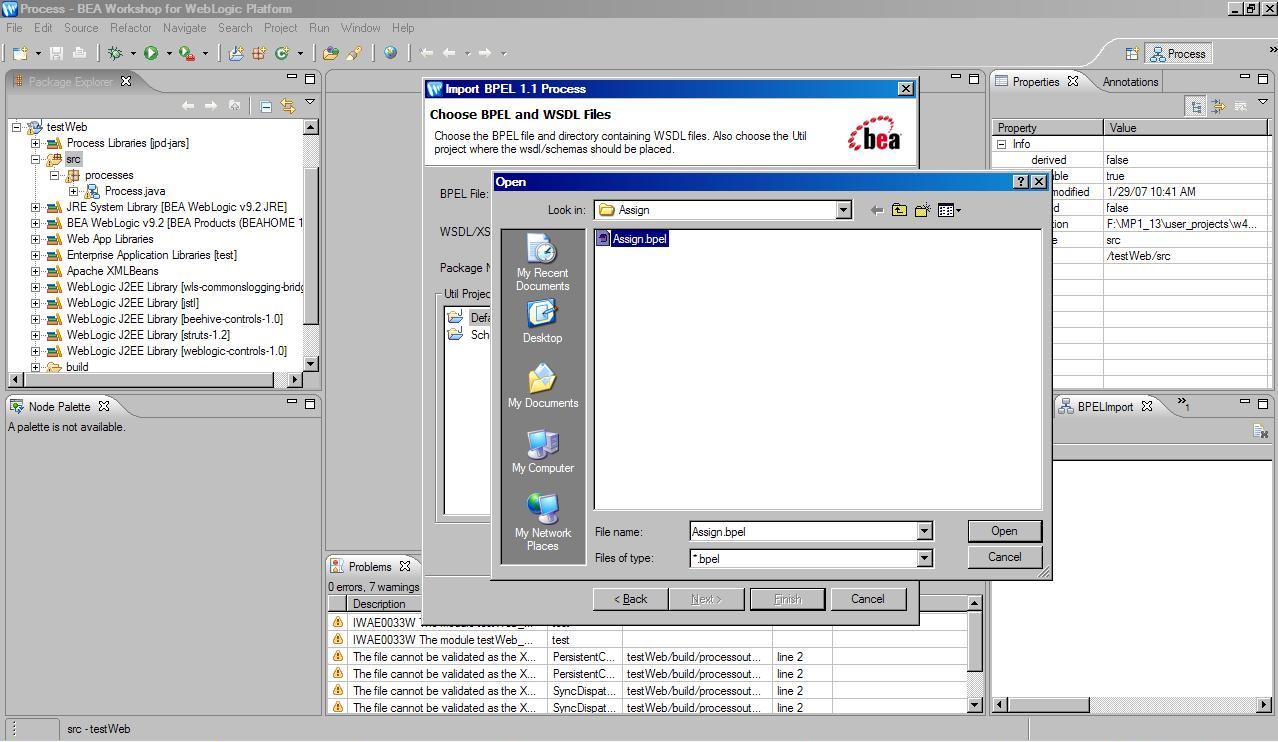Close the Node Palette view tab
The height and width of the screenshot is (742, 1278).
coord(103,406)
